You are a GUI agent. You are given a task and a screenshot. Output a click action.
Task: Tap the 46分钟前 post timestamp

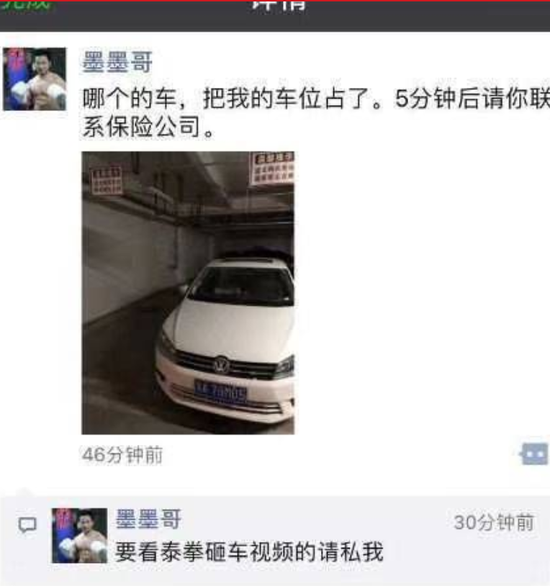[x=122, y=455]
